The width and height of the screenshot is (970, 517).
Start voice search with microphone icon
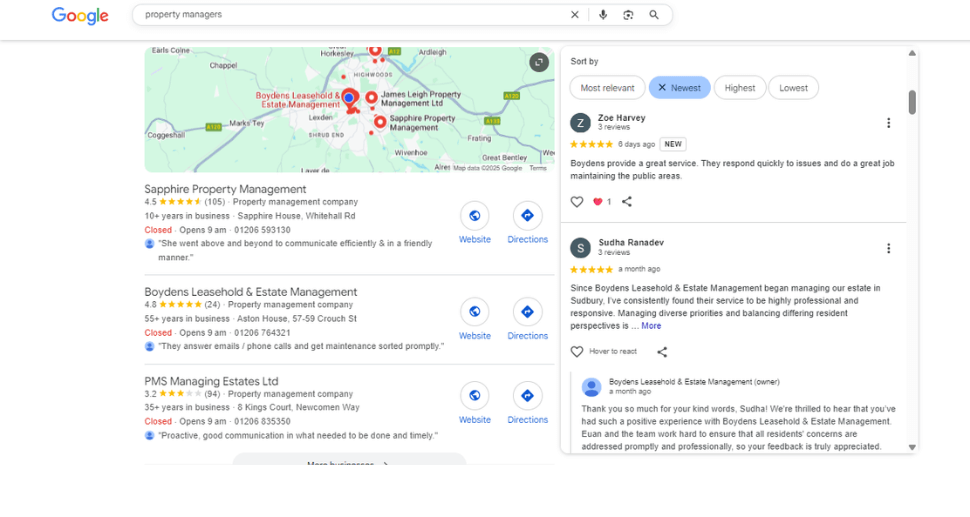pos(603,15)
